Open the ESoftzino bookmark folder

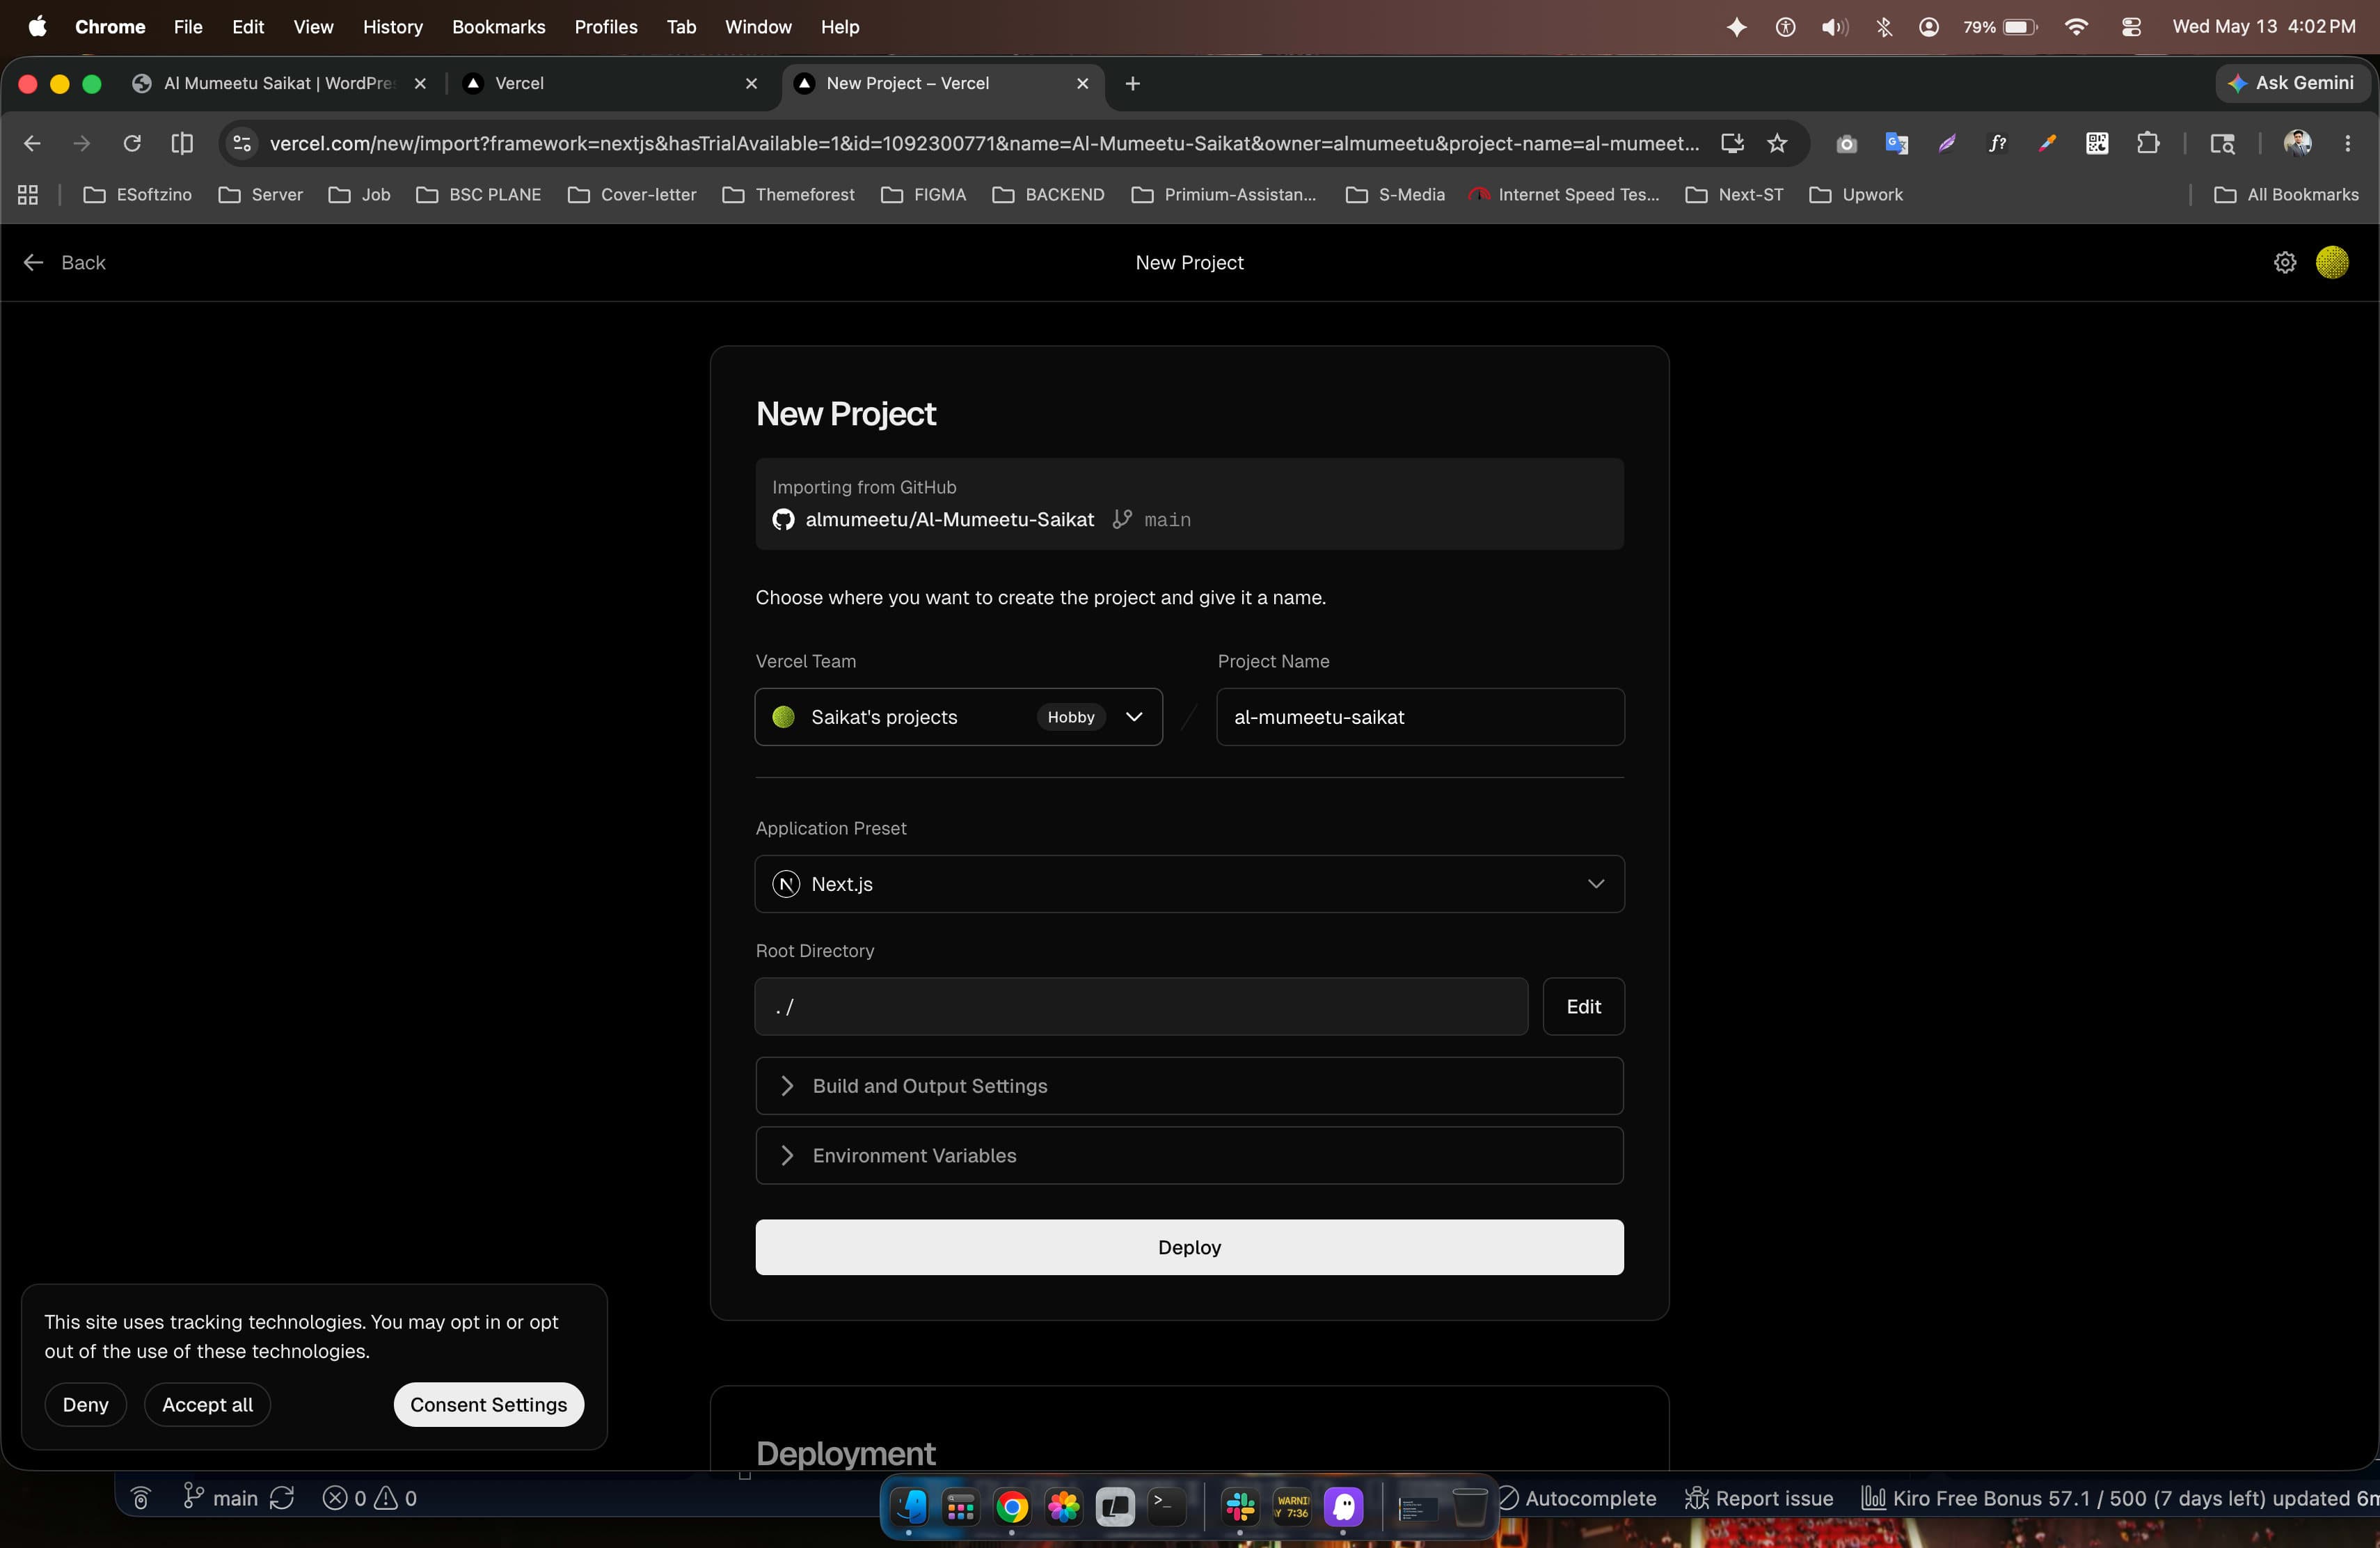click(x=138, y=195)
